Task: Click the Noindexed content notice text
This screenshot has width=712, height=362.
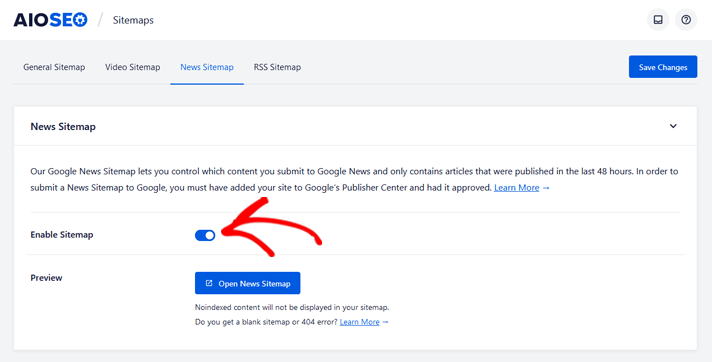Action: coord(292,307)
